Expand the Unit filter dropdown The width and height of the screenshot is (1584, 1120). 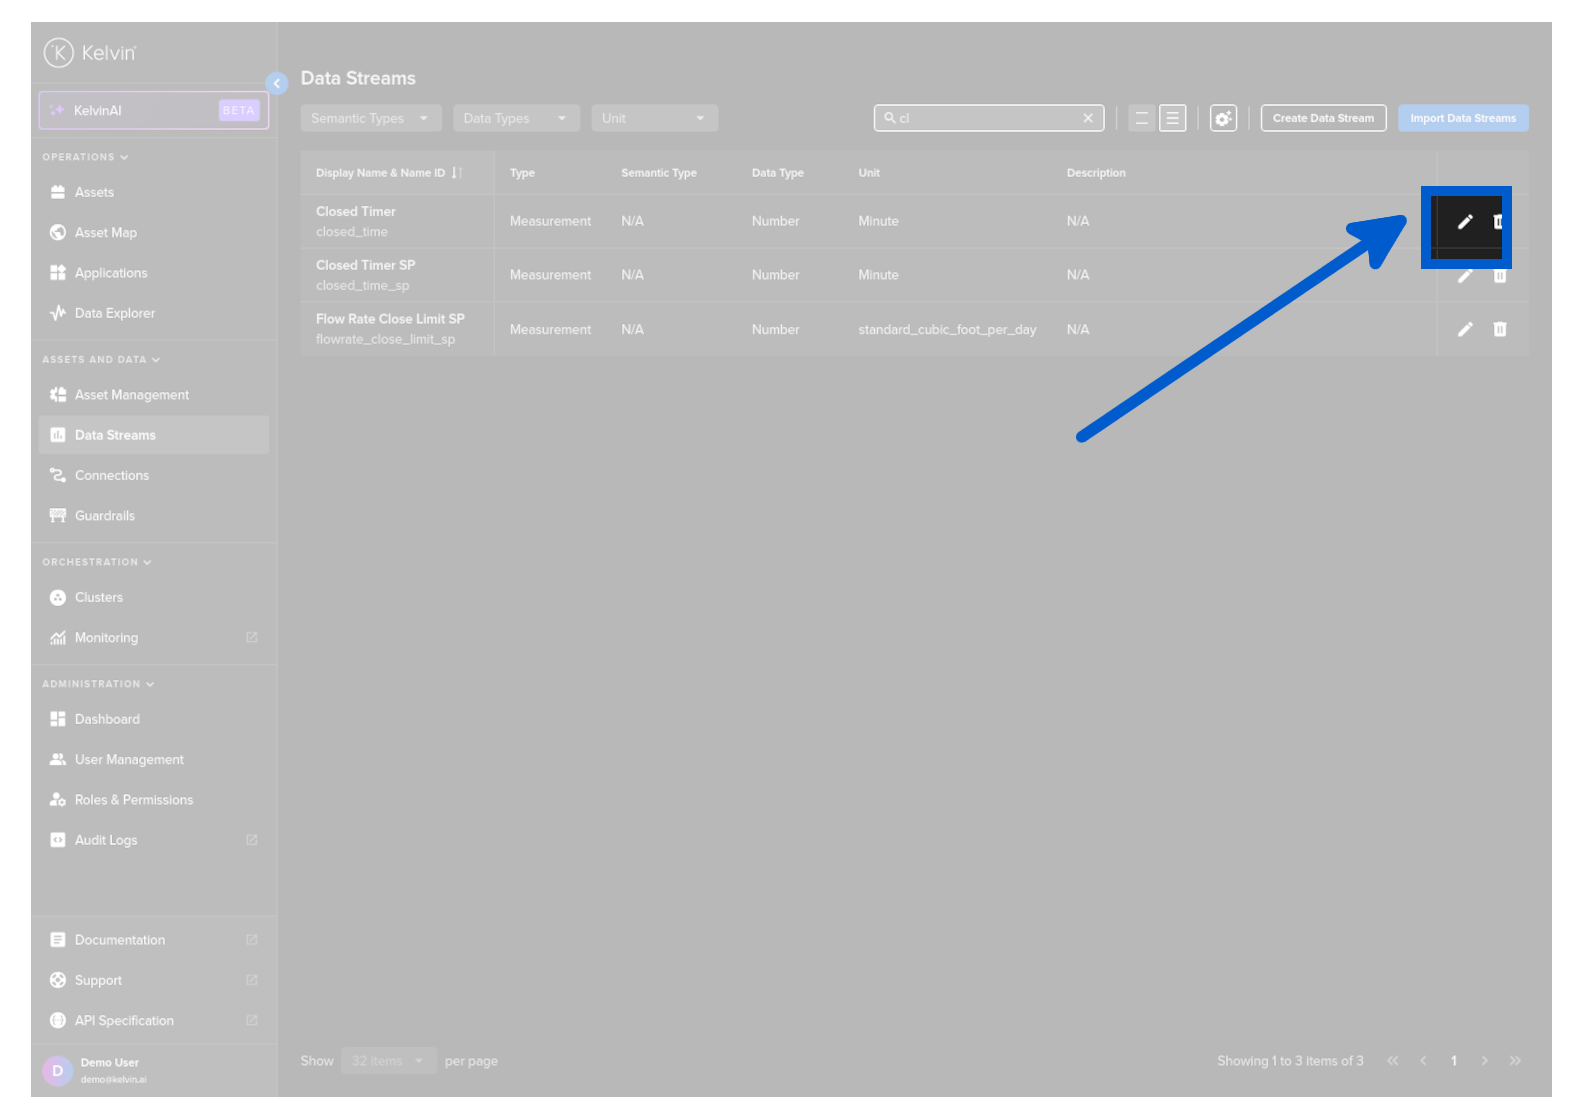tap(654, 118)
